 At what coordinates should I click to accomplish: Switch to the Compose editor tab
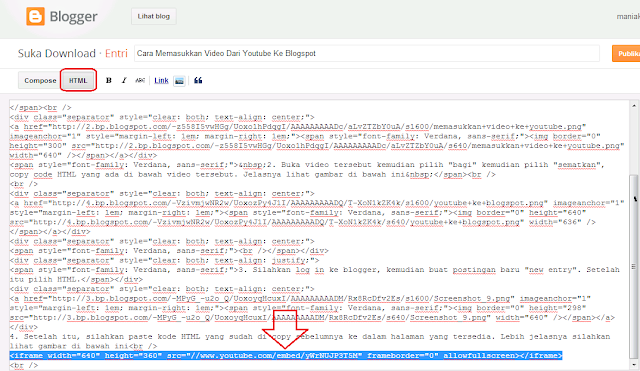(x=40, y=80)
